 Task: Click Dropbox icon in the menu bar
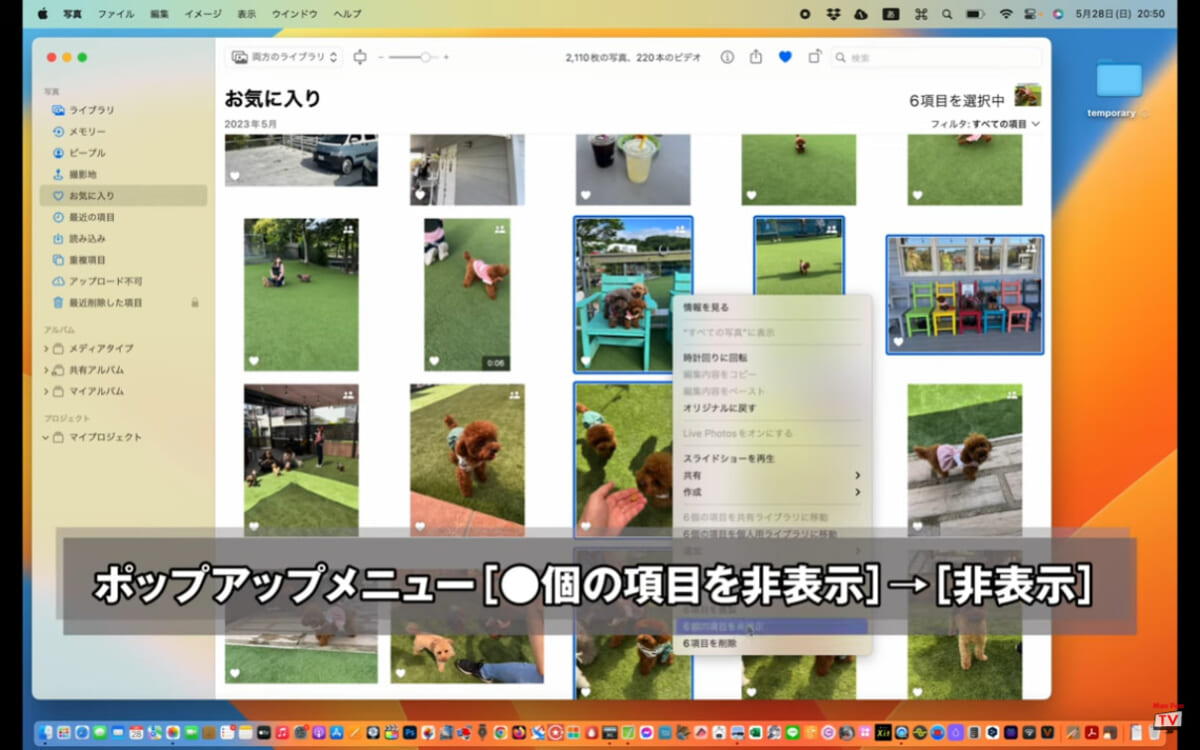tap(833, 14)
